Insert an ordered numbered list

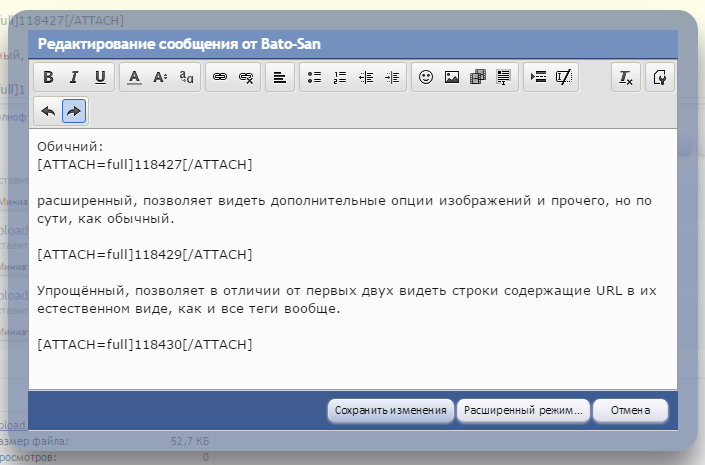pos(340,77)
